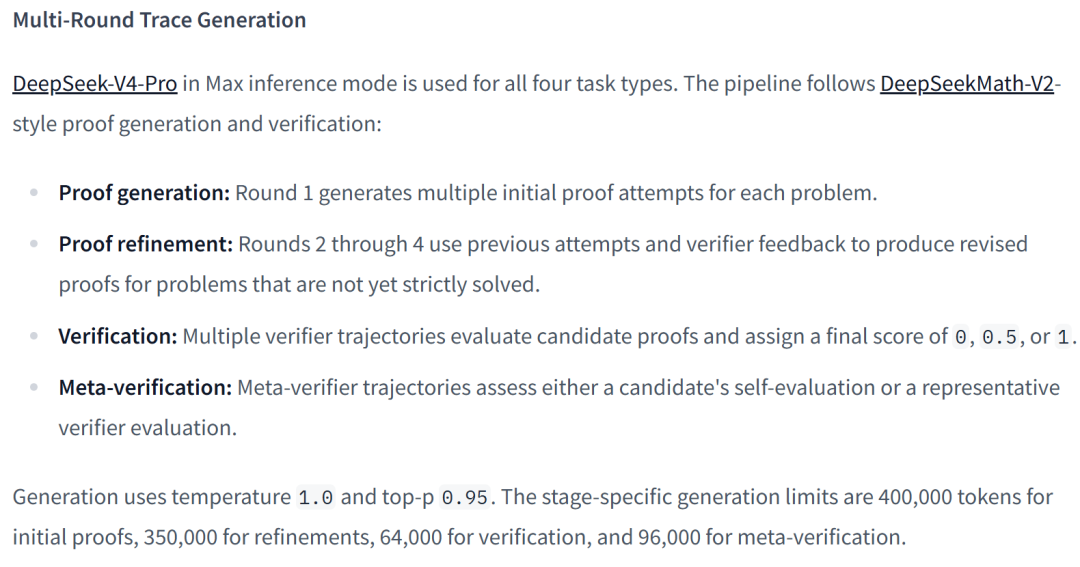Click the inline code score 1 after 'or'
The image size is (1080, 567).
(x=1063, y=337)
